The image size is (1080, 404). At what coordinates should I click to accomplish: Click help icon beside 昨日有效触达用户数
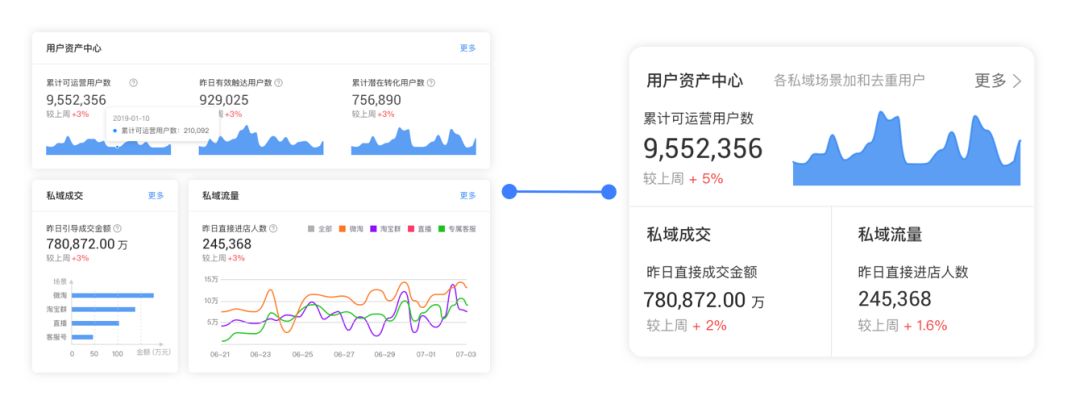click(278, 83)
